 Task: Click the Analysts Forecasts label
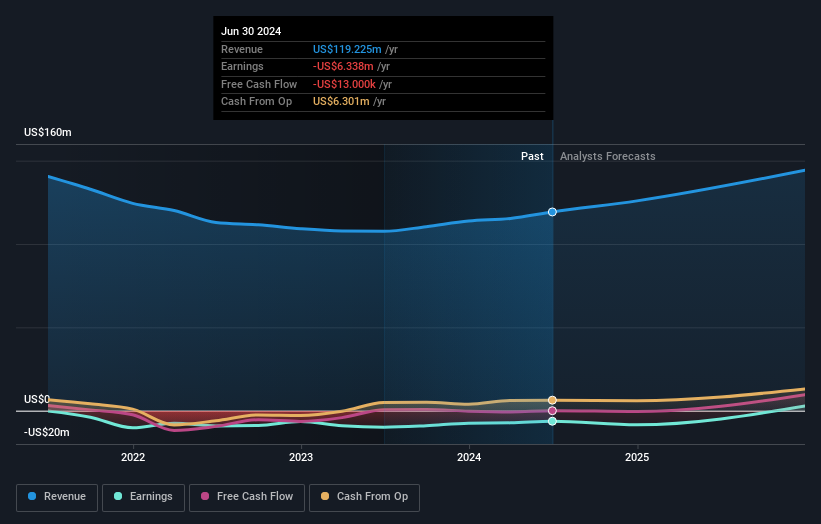click(x=607, y=156)
